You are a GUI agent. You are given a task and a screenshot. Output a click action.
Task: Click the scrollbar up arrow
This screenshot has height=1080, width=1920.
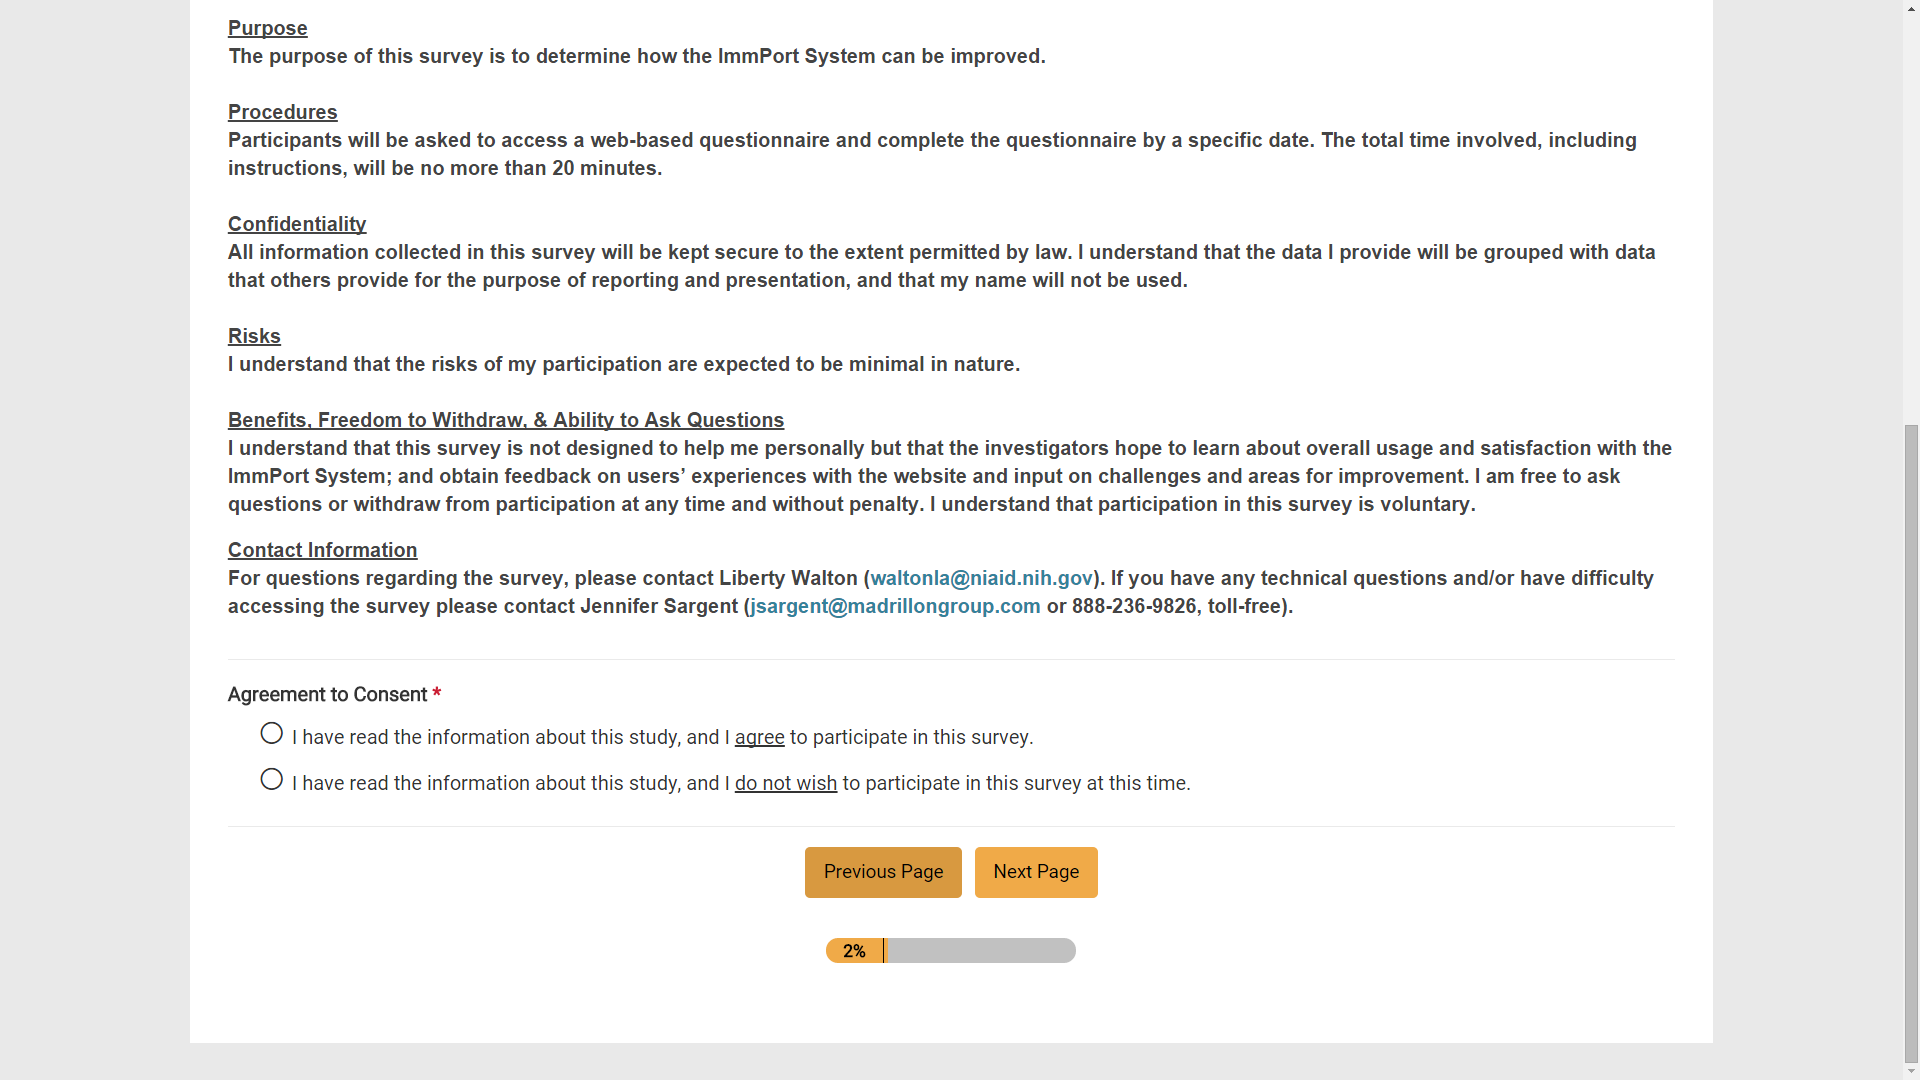(x=1911, y=8)
